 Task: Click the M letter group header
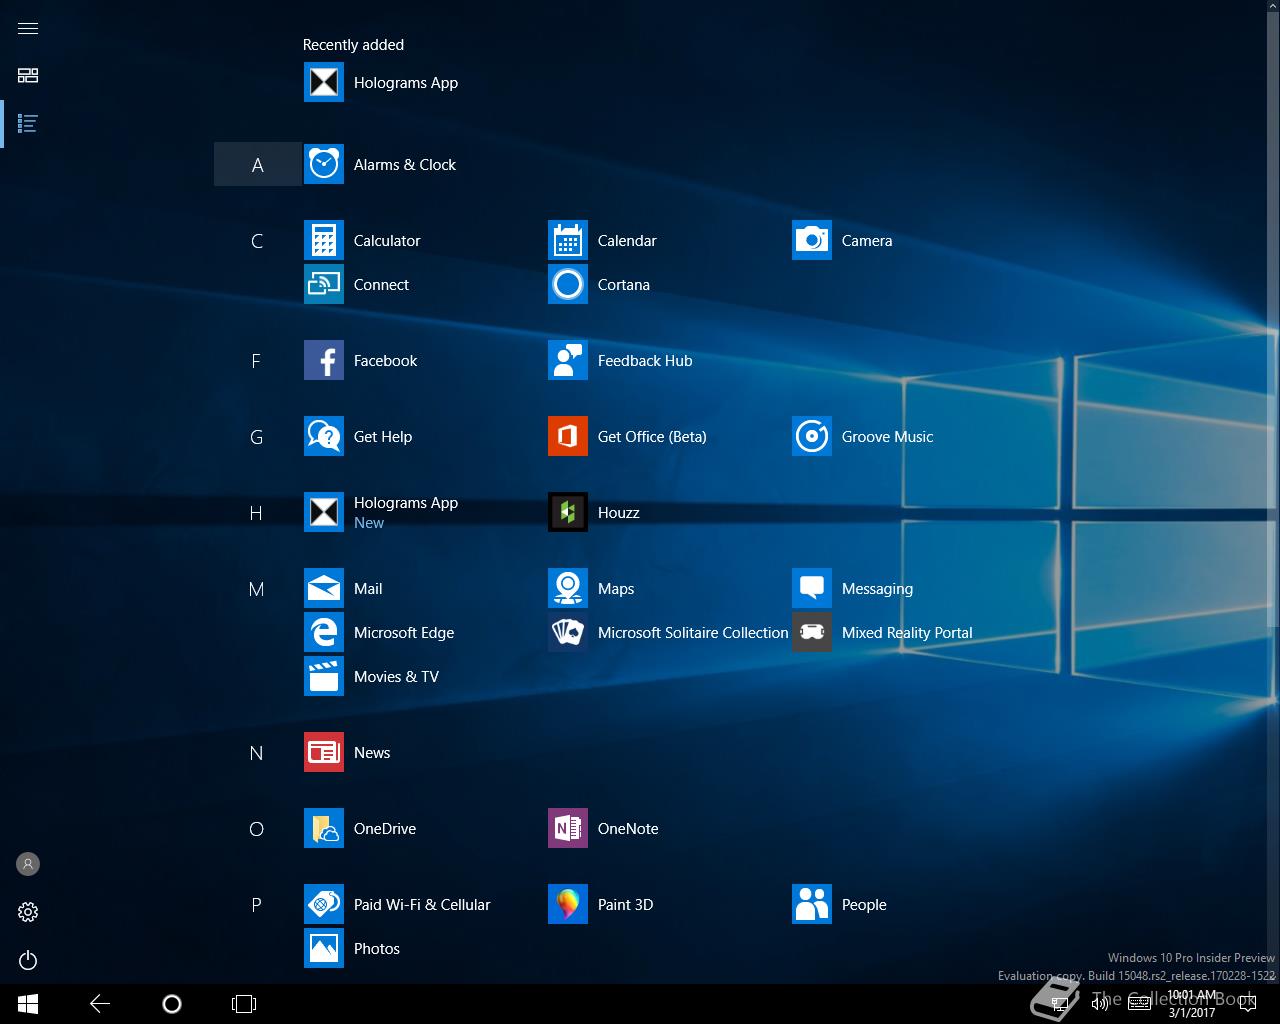click(x=256, y=589)
